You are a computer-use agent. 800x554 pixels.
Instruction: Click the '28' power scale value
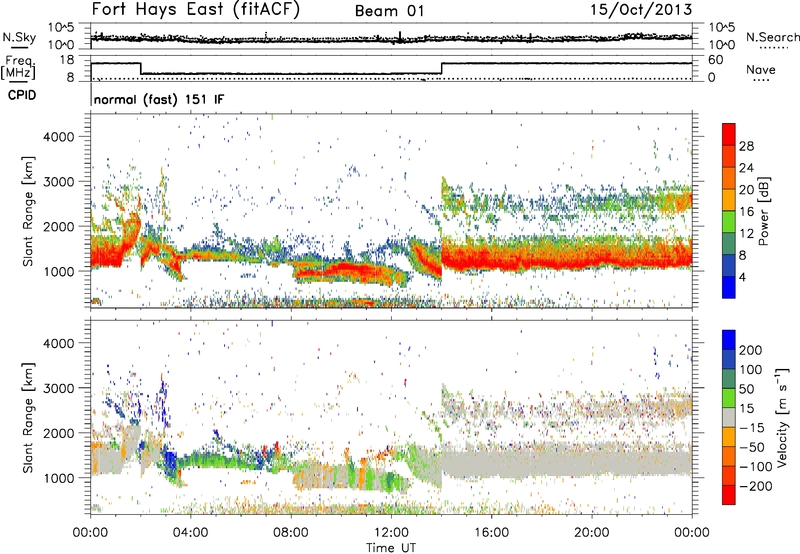(x=746, y=146)
